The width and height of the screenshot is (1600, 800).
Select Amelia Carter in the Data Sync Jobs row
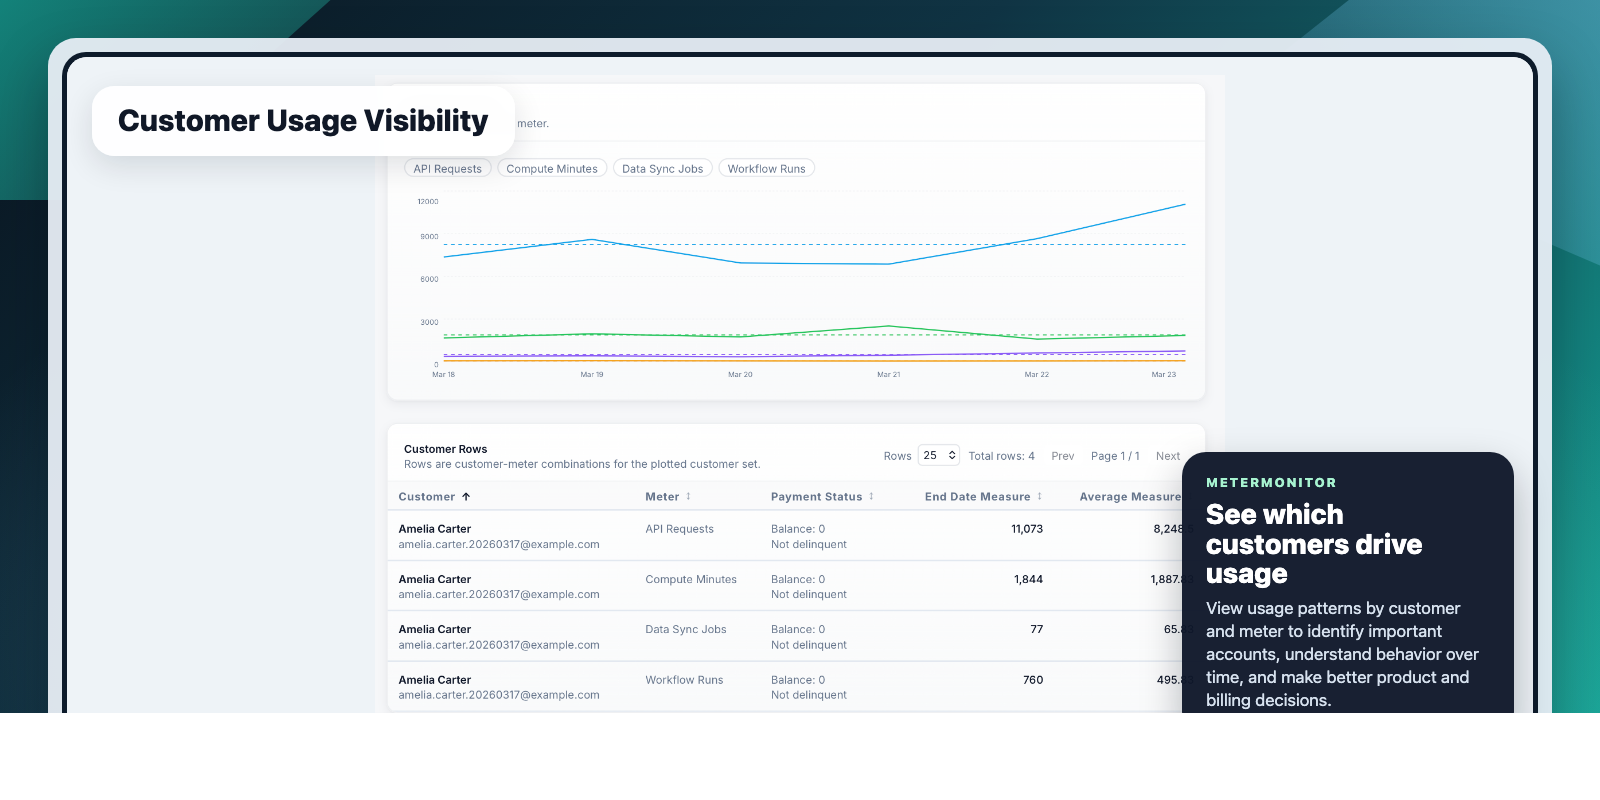point(435,630)
